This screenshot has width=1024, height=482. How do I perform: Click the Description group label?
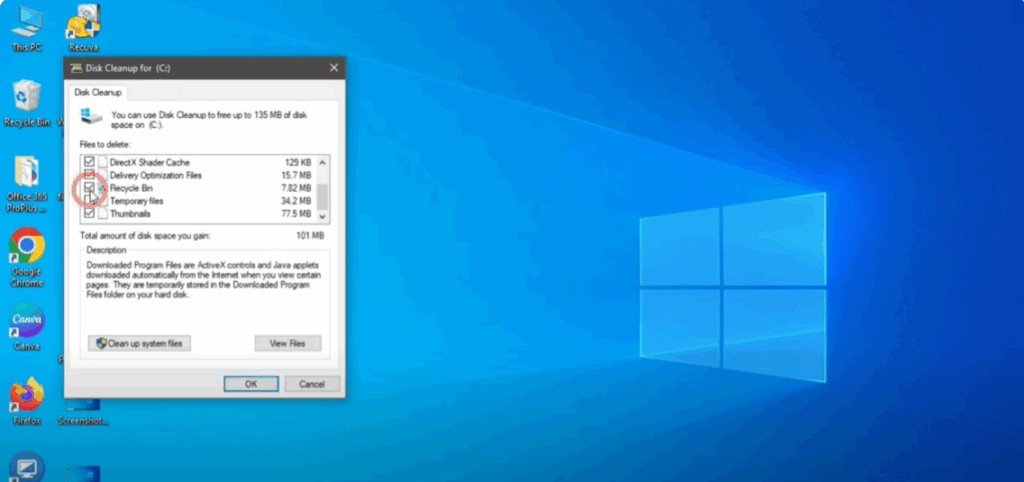tap(106, 251)
